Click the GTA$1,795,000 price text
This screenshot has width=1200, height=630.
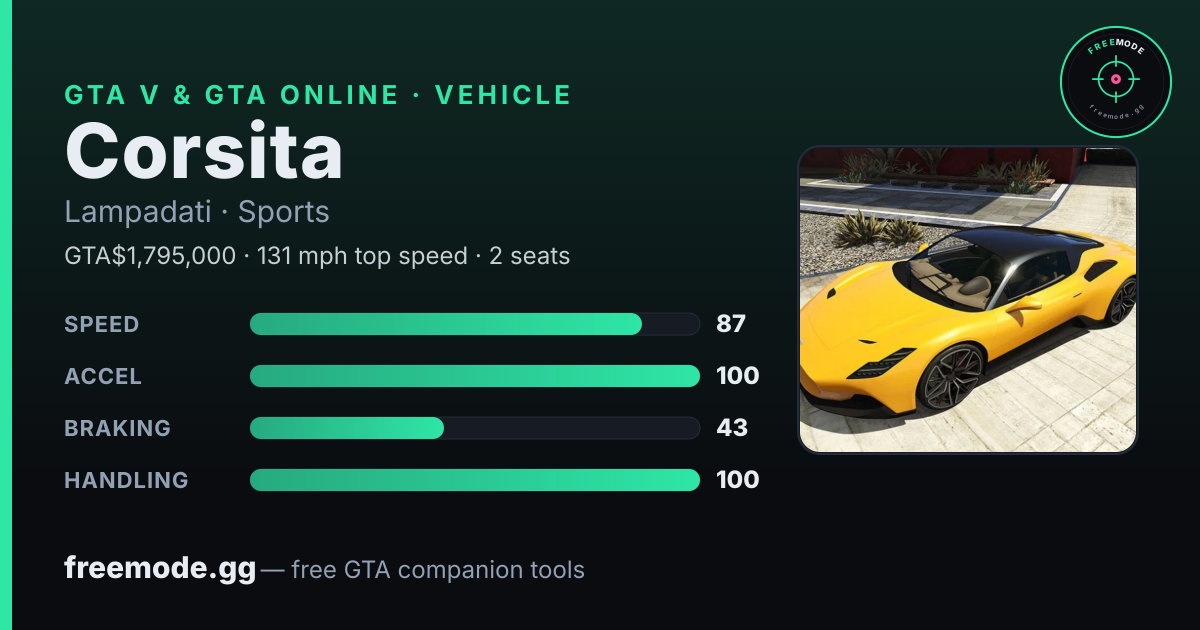click(x=150, y=256)
